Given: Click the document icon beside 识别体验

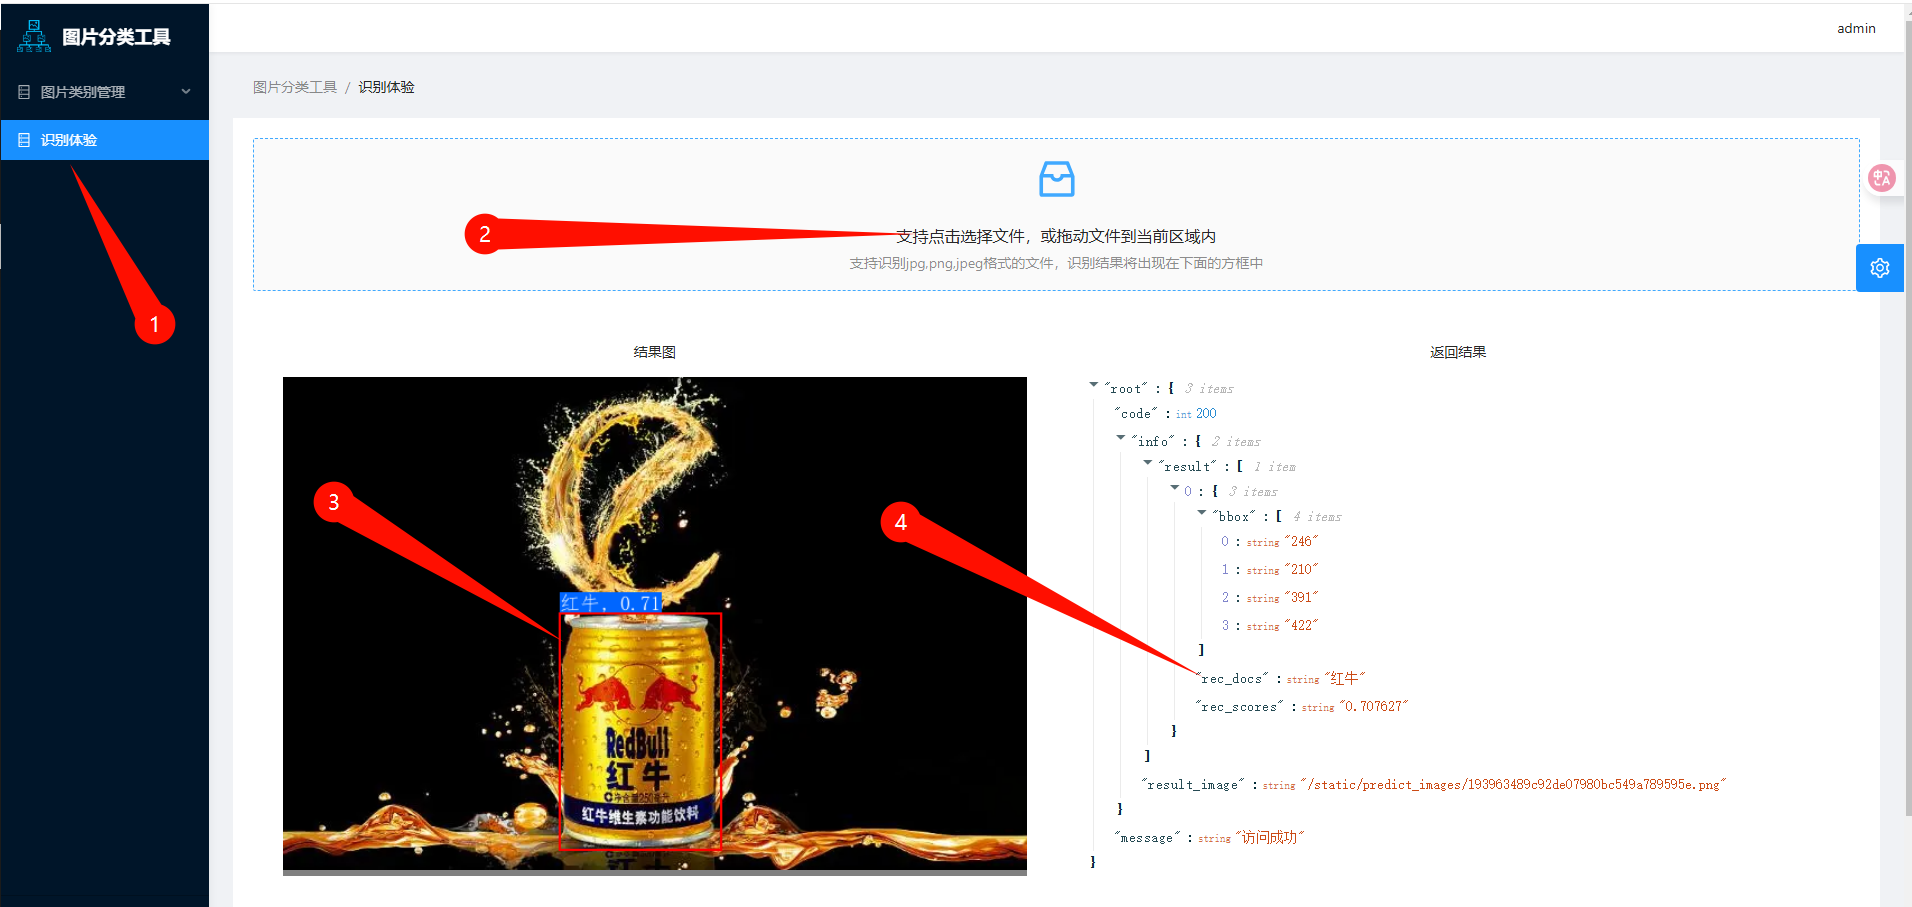Looking at the screenshot, I should point(24,140).
